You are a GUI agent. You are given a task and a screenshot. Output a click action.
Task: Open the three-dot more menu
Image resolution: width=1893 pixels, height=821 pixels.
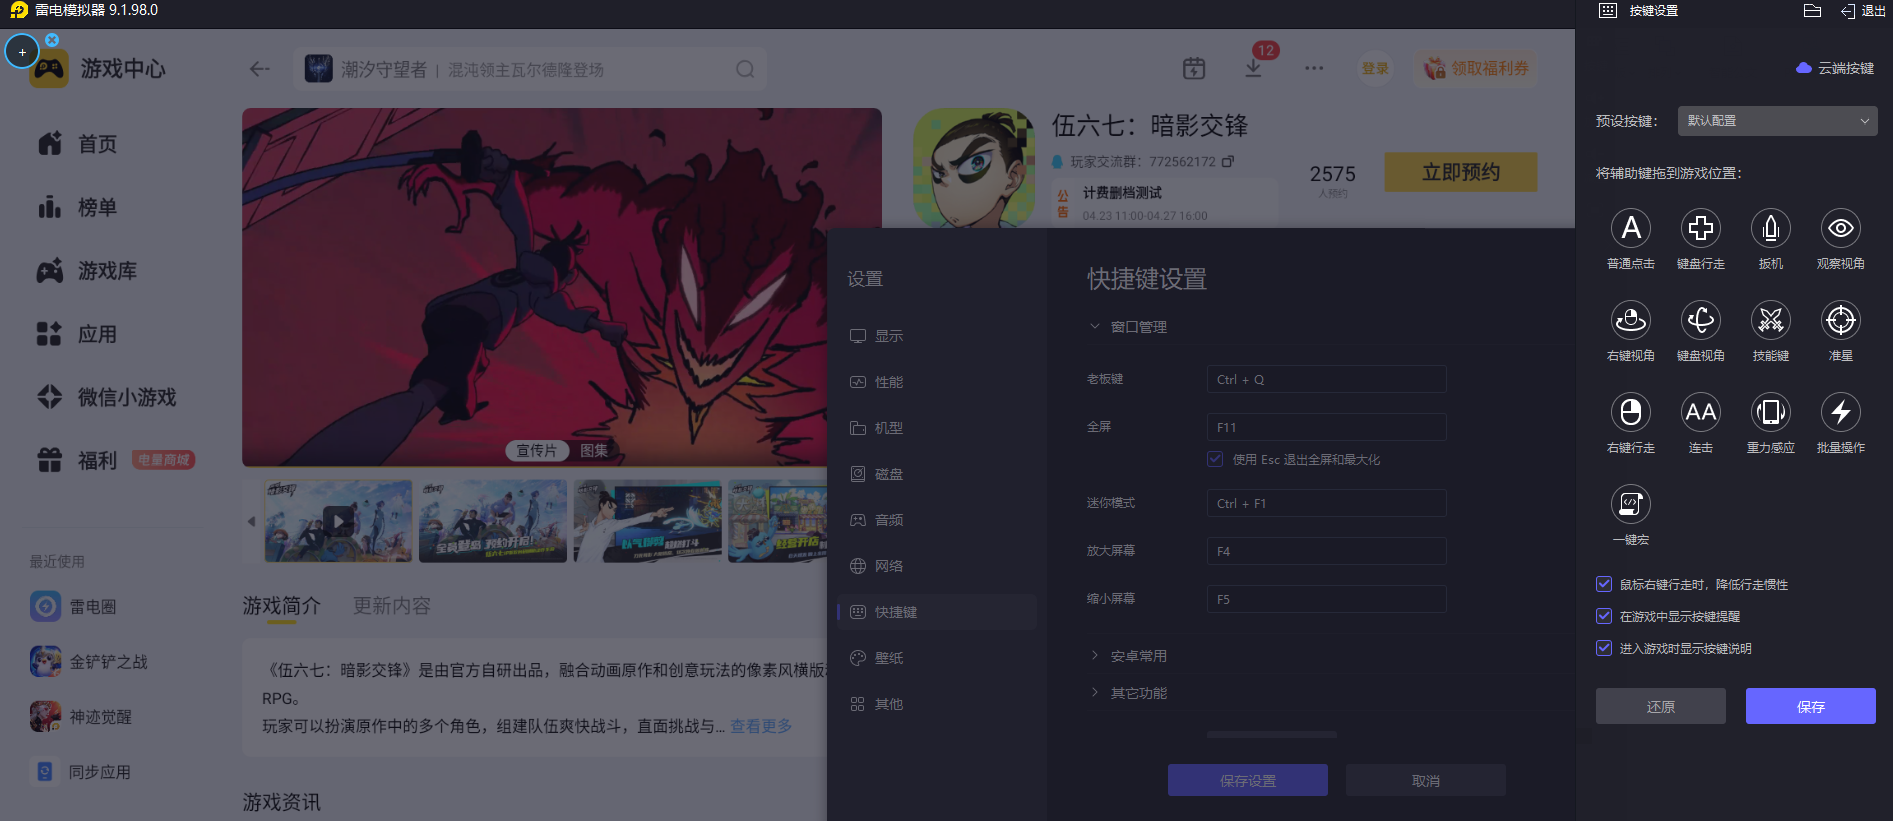(1314, 69)
